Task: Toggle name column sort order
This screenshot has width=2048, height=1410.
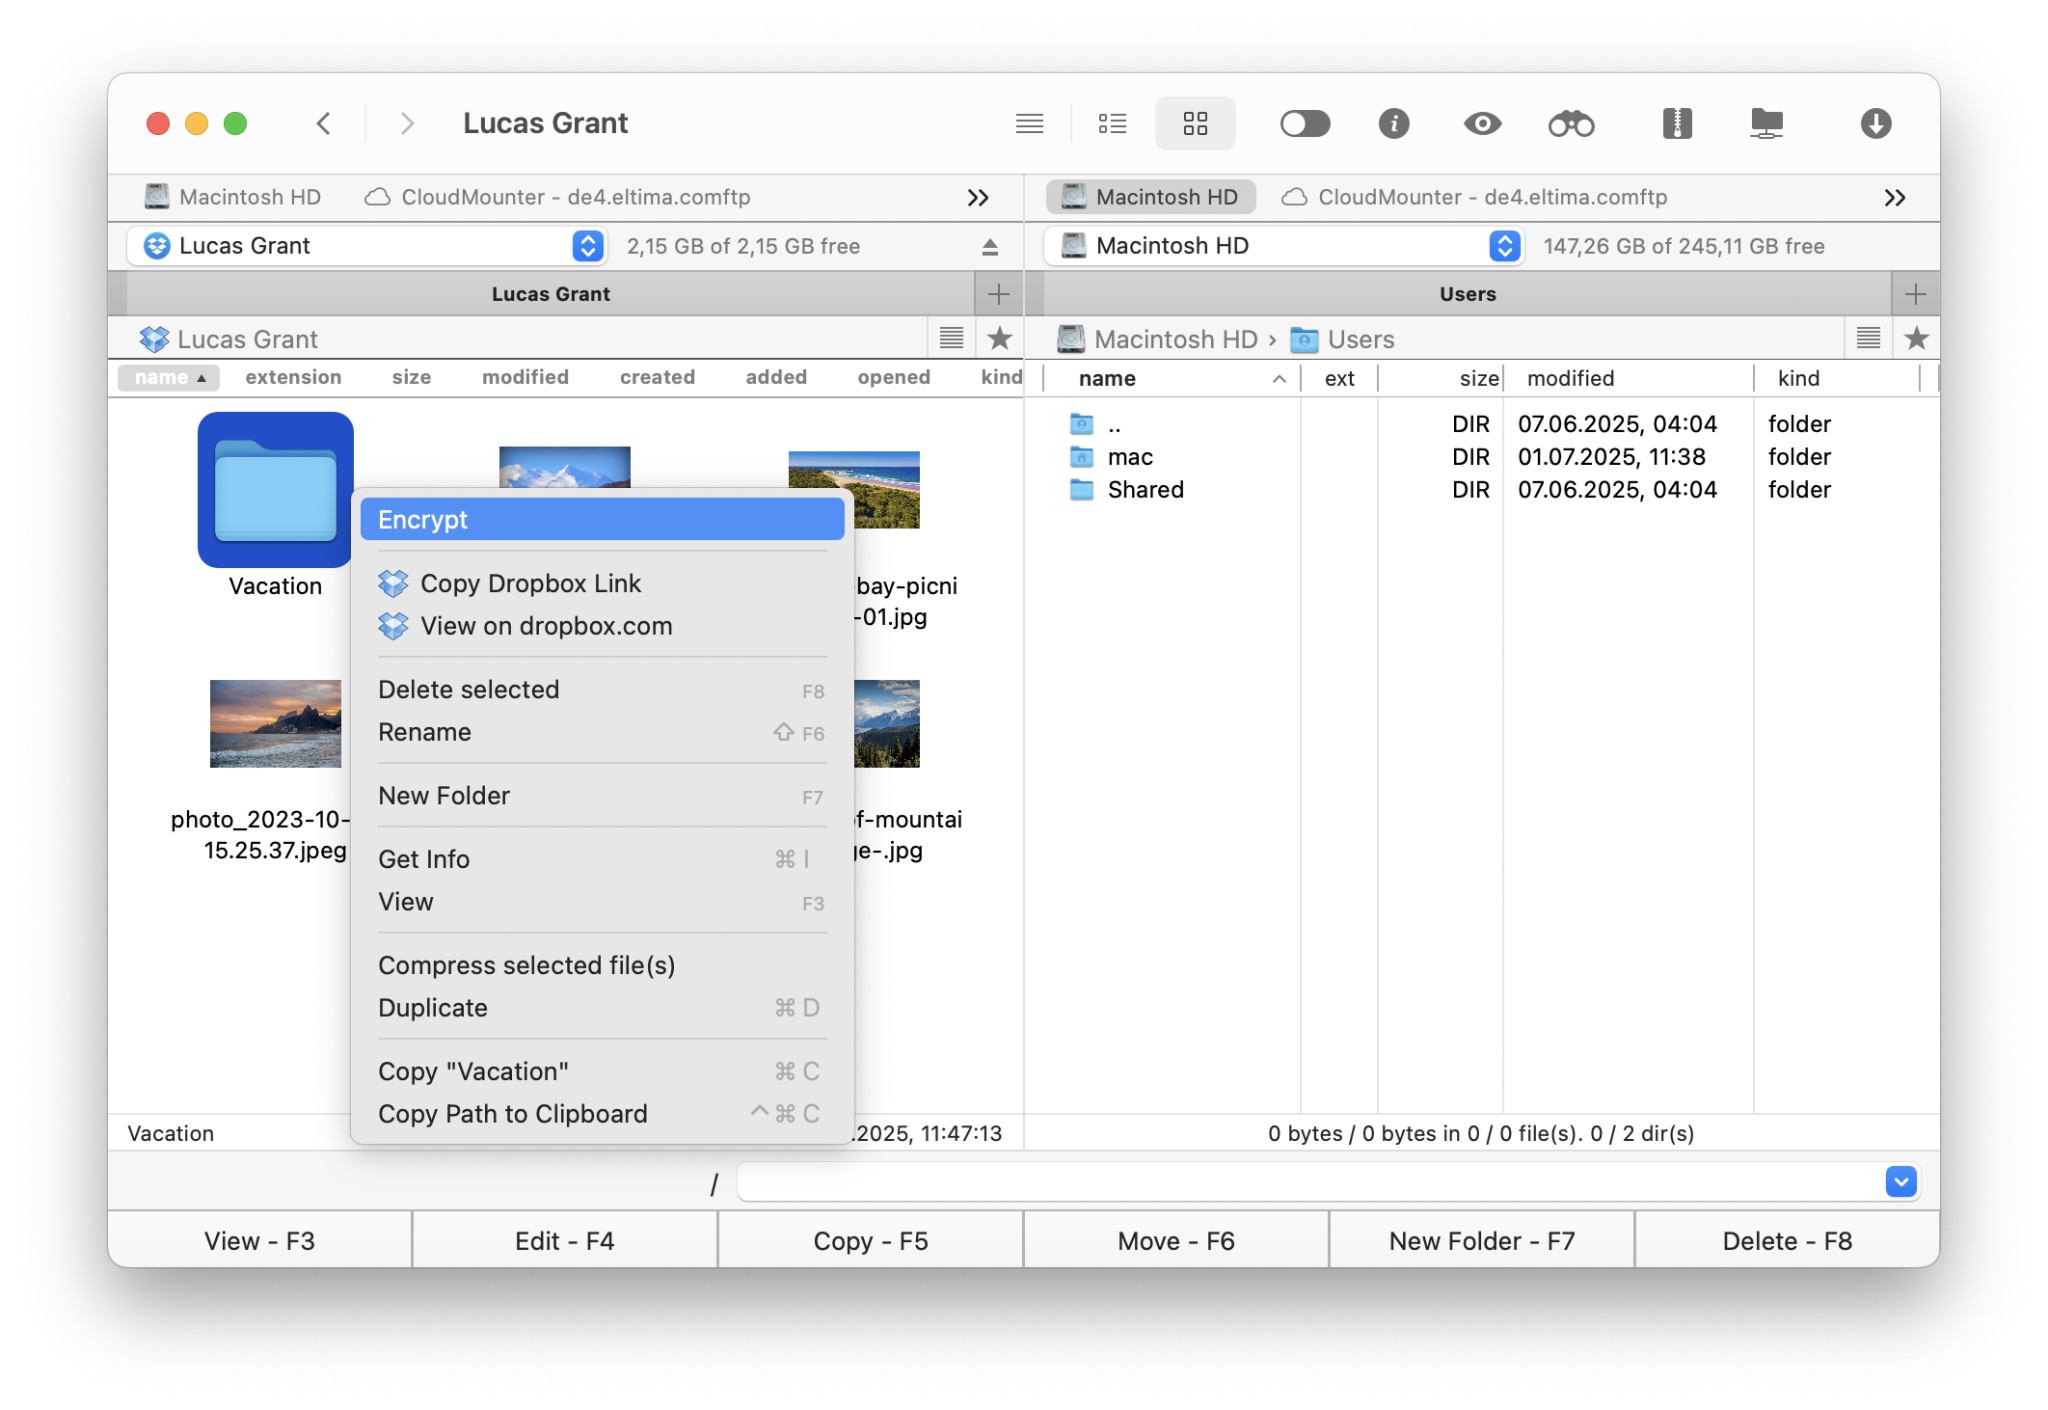Action: [x=170, y=377]
